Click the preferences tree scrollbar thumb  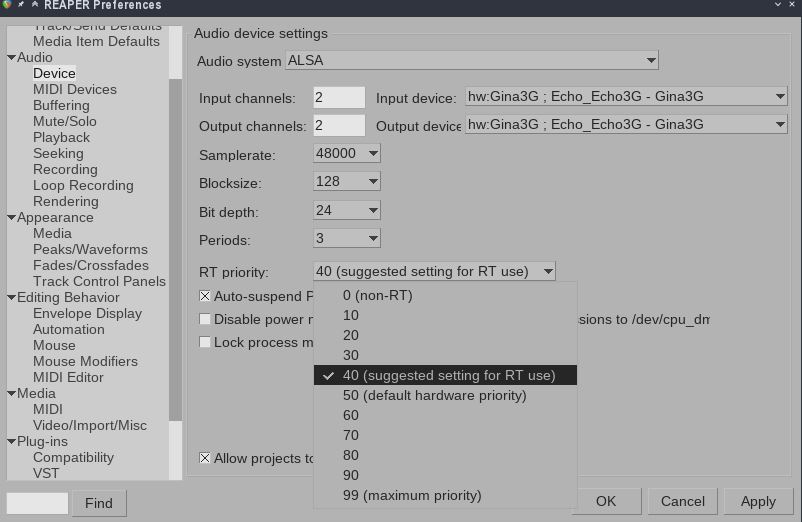175,249
